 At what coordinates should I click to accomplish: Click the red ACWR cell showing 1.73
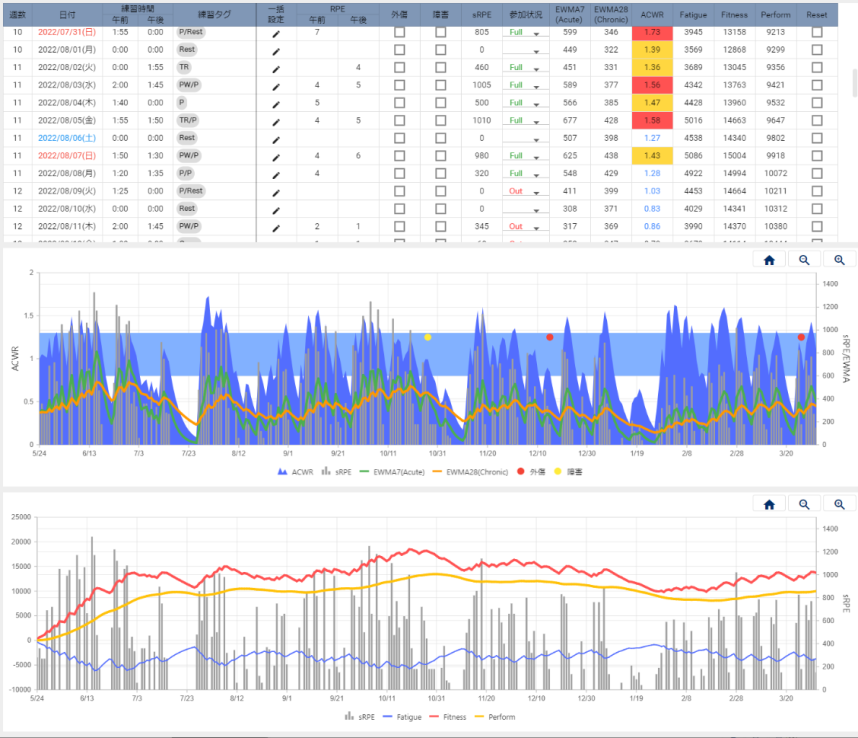click(x=652, y=33)
